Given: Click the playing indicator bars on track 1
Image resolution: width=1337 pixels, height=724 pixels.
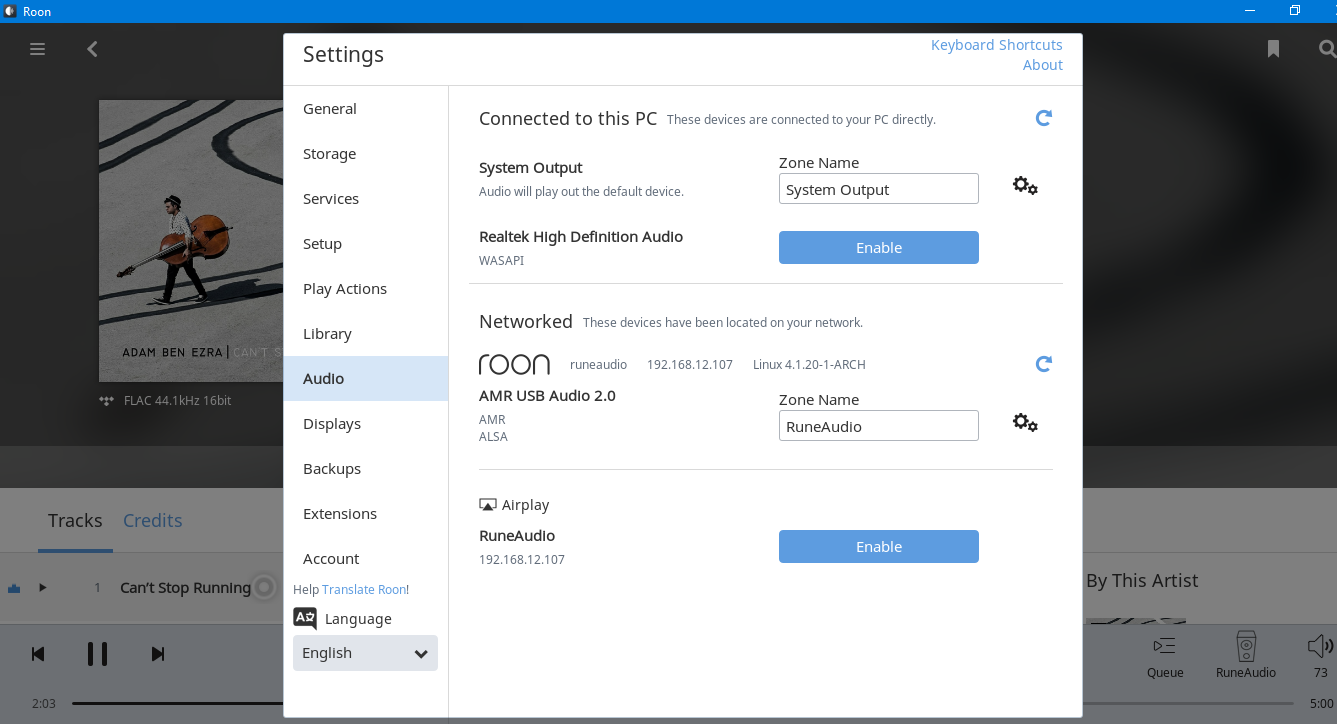Looking at the screenshot, I should [x=14, y=588].
